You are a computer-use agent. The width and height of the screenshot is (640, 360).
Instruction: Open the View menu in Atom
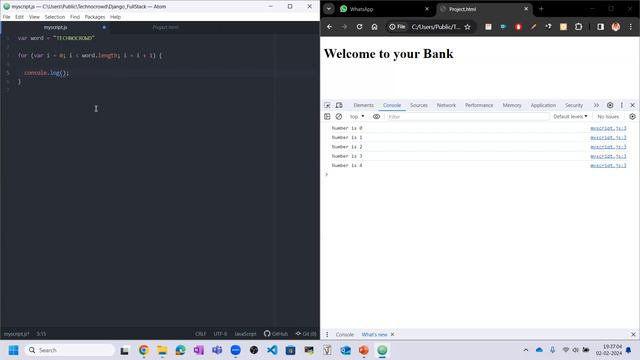pos(34,17)
